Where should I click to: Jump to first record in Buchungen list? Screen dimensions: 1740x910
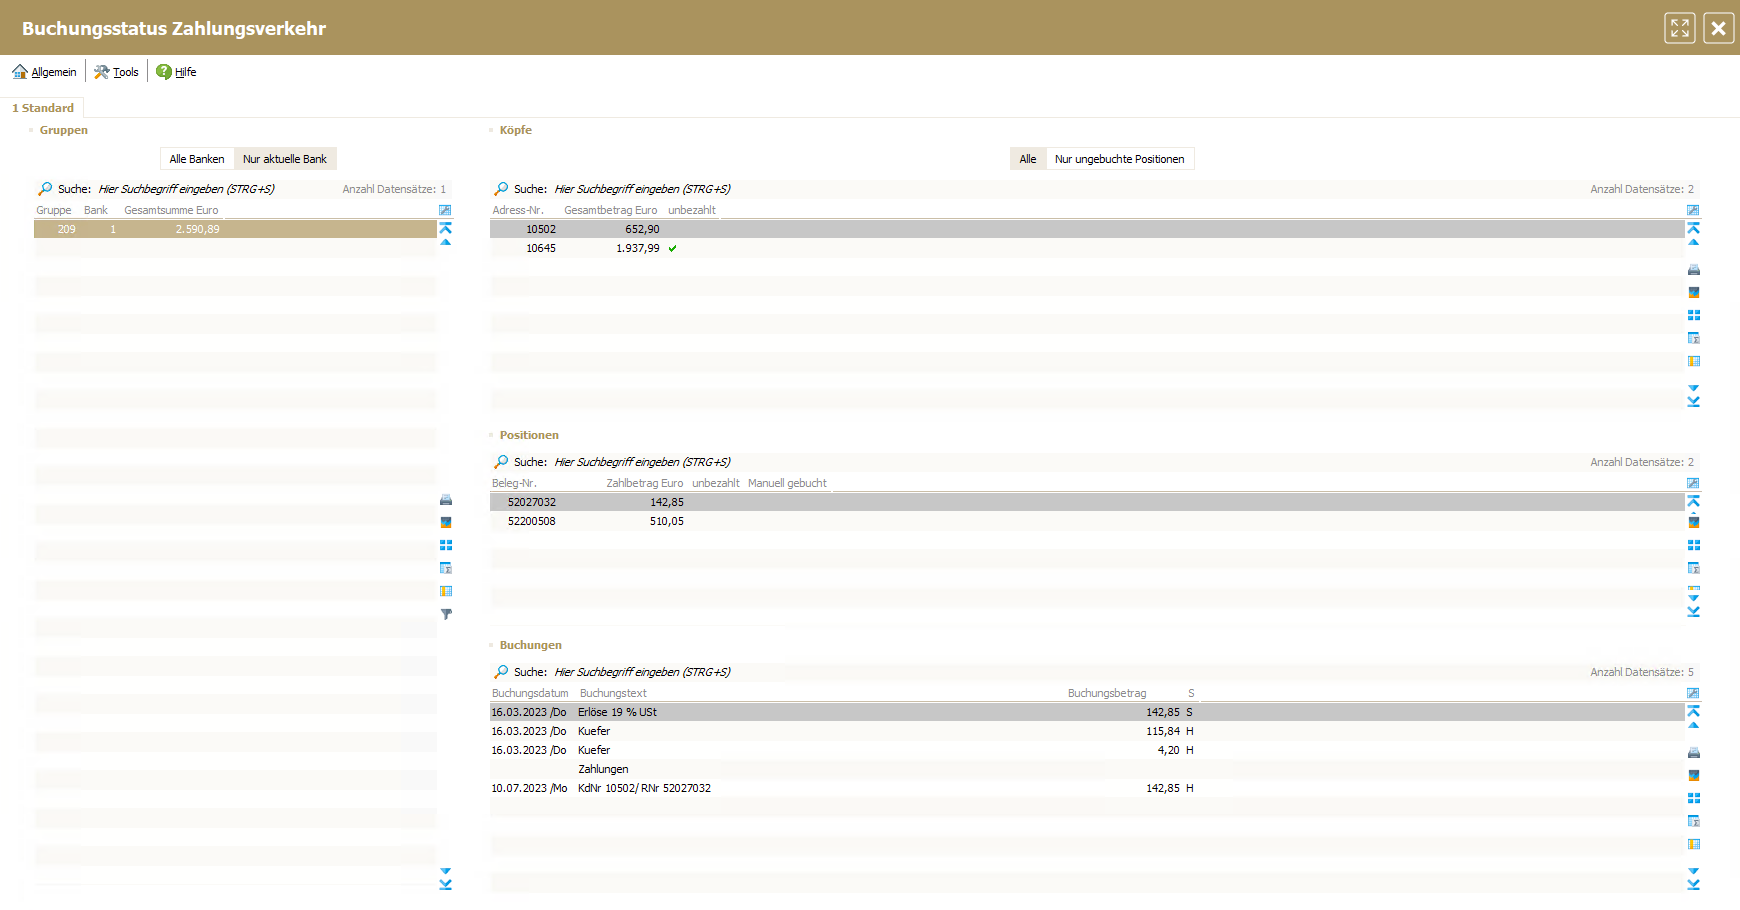coord(1693,710)
